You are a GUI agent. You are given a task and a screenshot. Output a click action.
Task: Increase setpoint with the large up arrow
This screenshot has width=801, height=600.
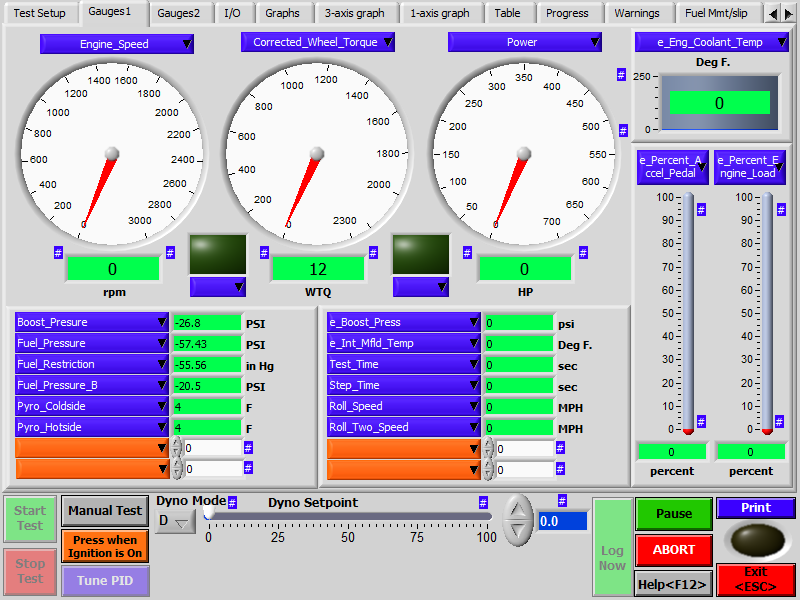pos(517,509)
